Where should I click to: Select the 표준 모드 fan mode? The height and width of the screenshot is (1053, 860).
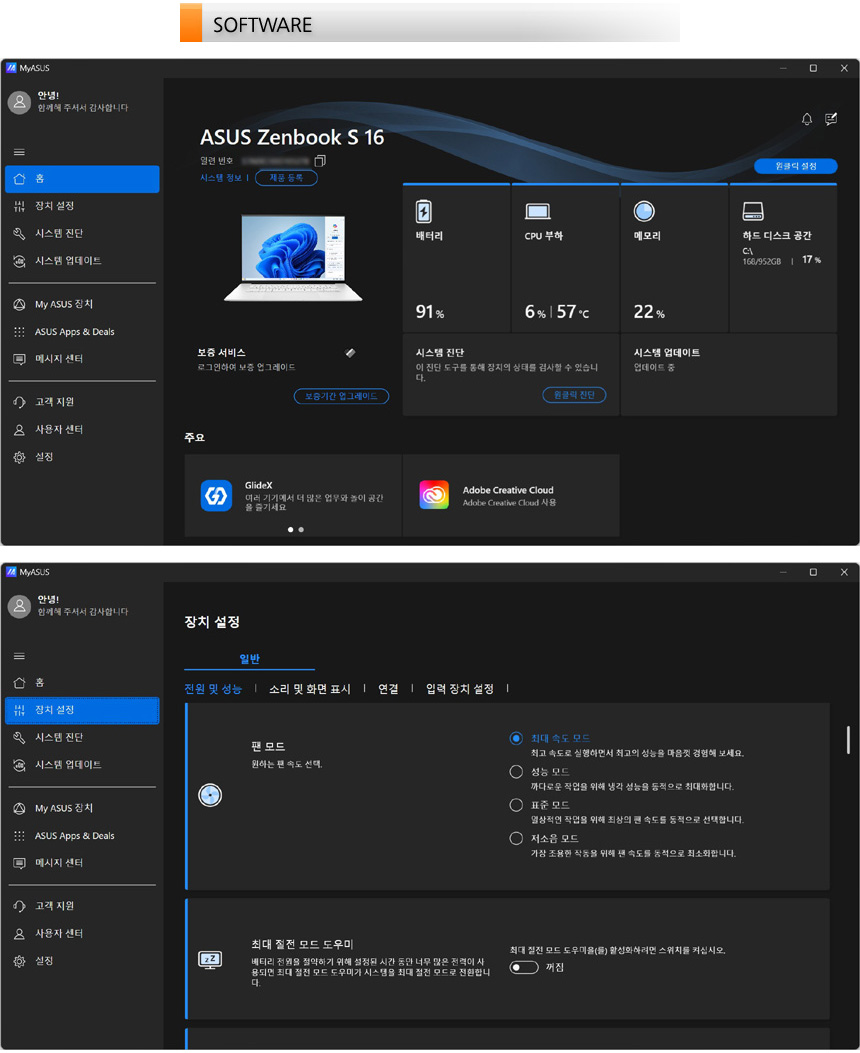click(516, 805)
